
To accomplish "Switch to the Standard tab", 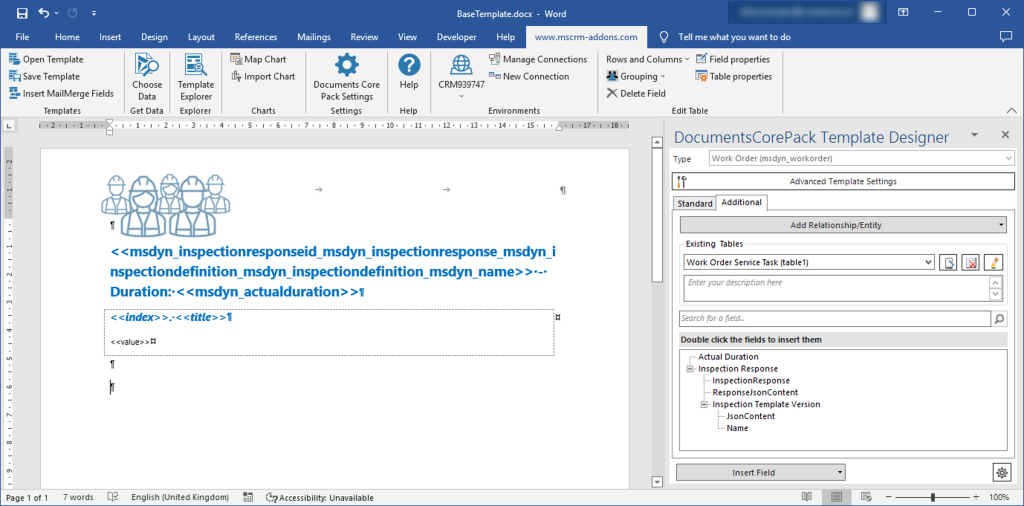I will pos(694,204).
